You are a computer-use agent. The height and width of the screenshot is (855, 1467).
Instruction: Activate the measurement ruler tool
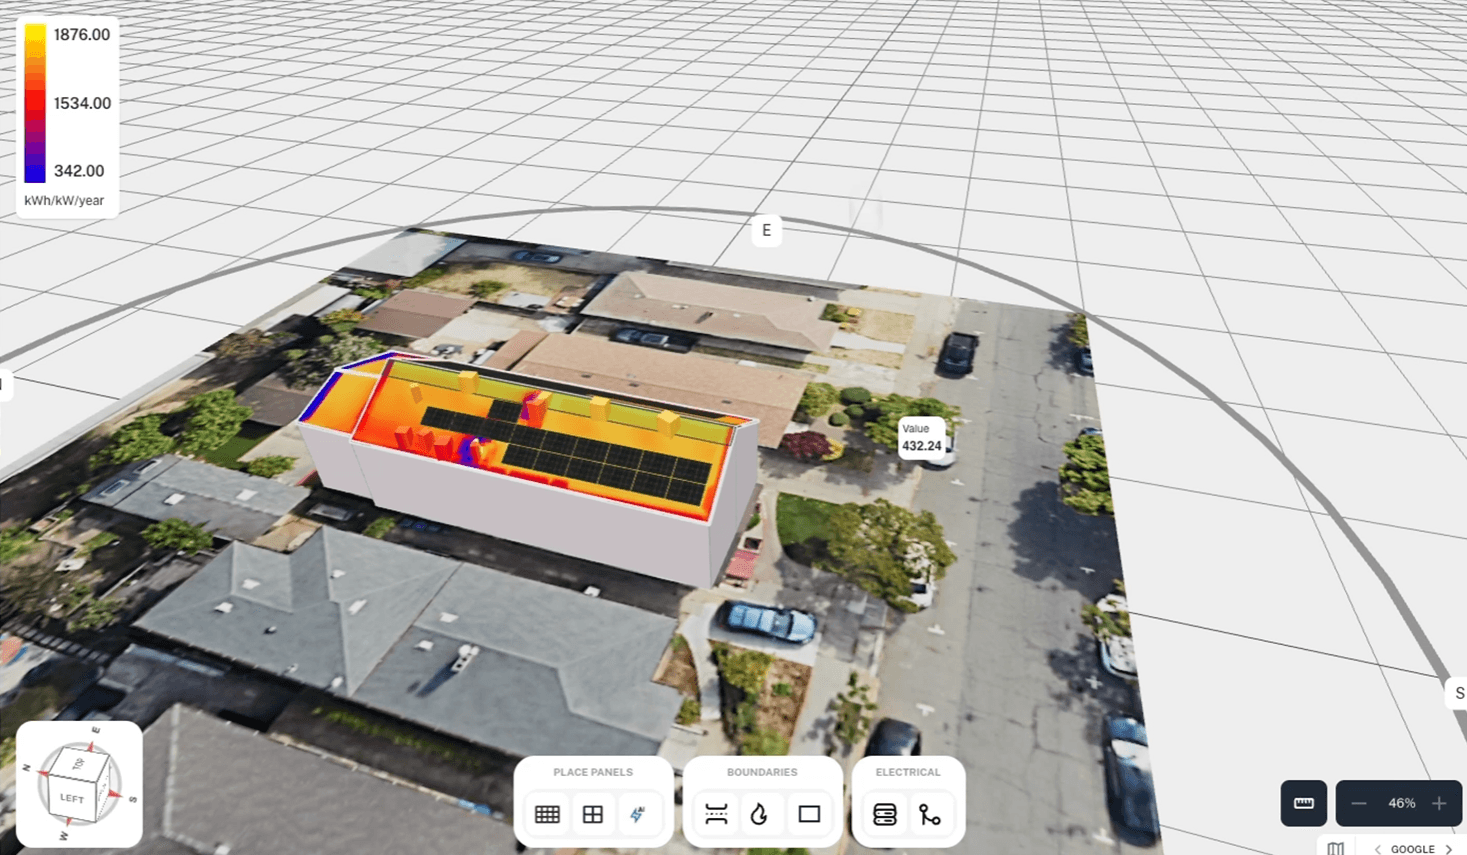[x=1303, y=803]
